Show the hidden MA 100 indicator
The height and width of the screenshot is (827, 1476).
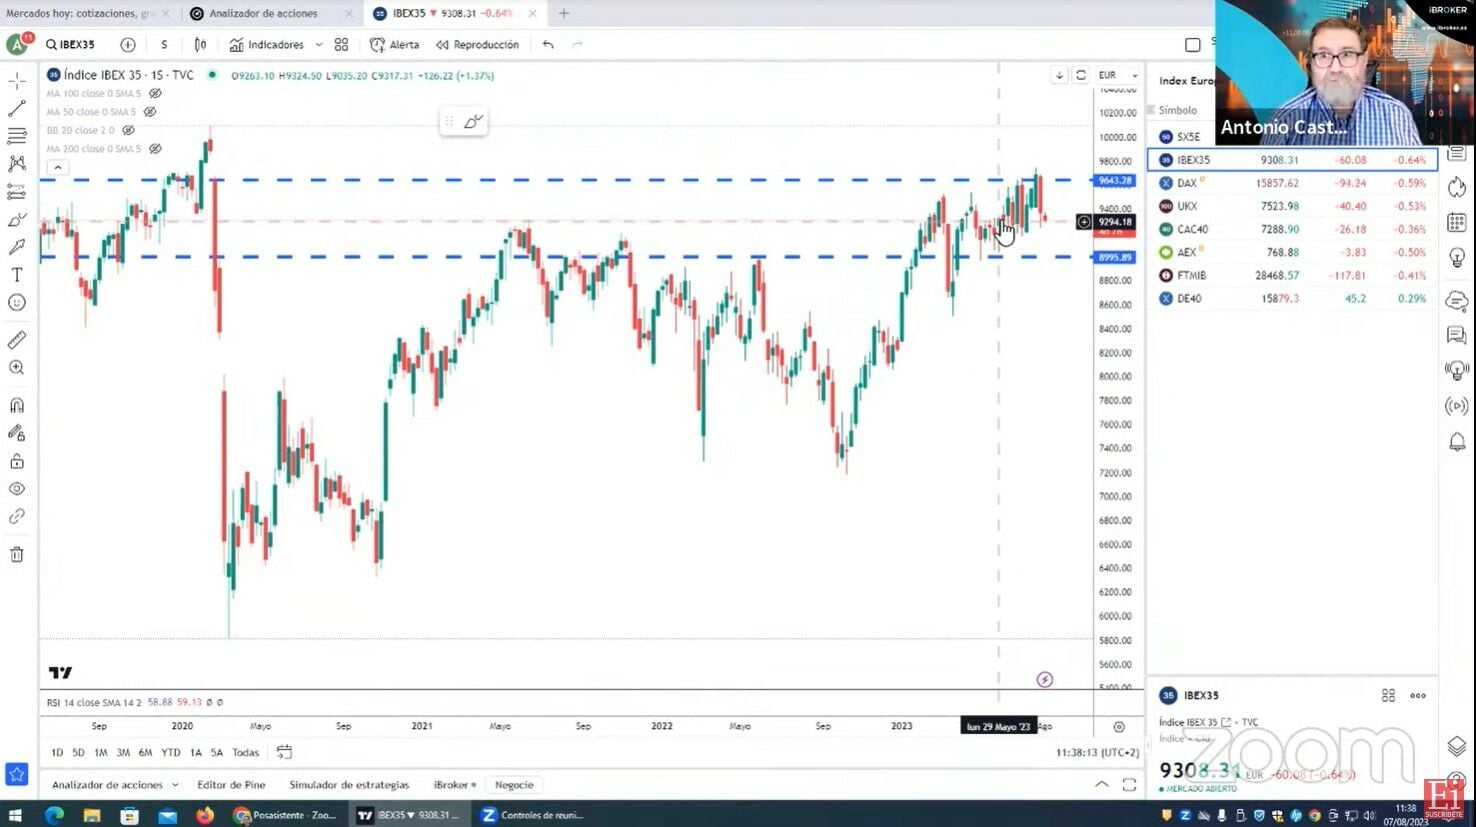click(155, 94)
